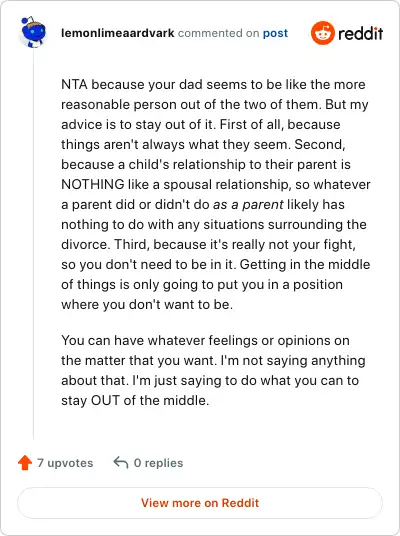Click the curved reply arrow icon
Image resolution: width=400 pixels, height=536 pixels.
pyautogui.click(x=121, y=462)
